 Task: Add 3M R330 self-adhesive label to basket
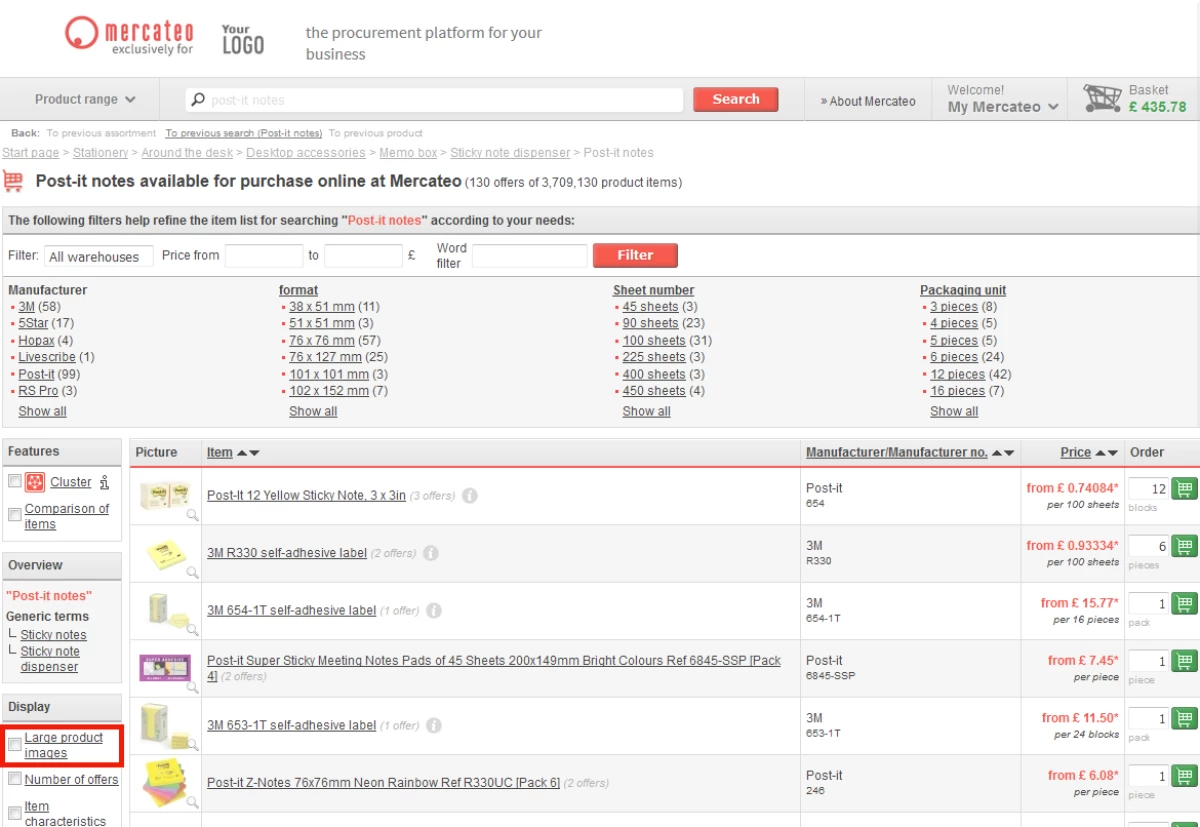pos(1185,546)
